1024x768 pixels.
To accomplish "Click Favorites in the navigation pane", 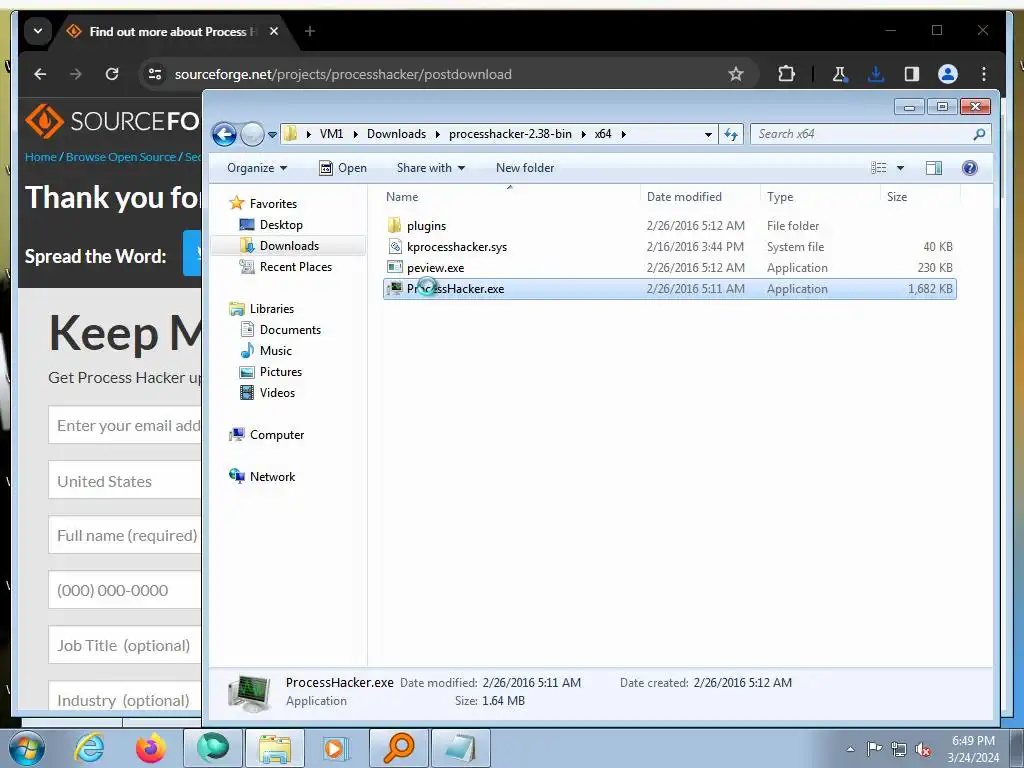I will pyautogui.click(x=273, y=204).
